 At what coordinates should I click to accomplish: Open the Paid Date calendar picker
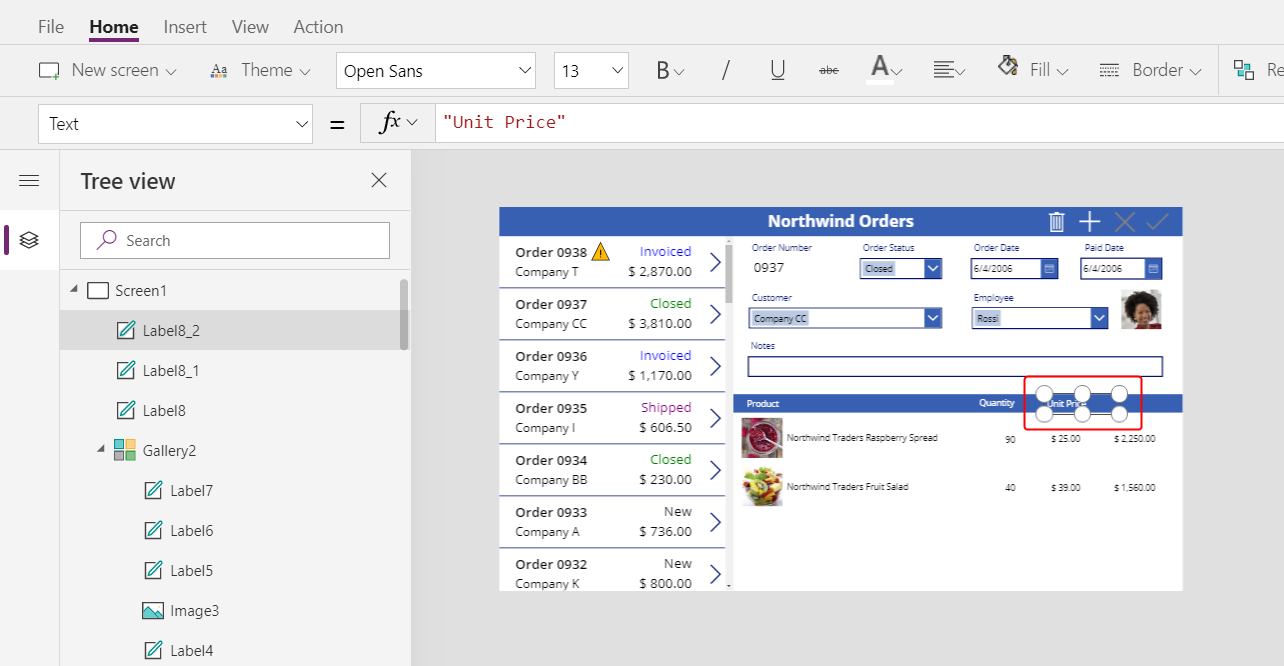(x=1153, y=268)
